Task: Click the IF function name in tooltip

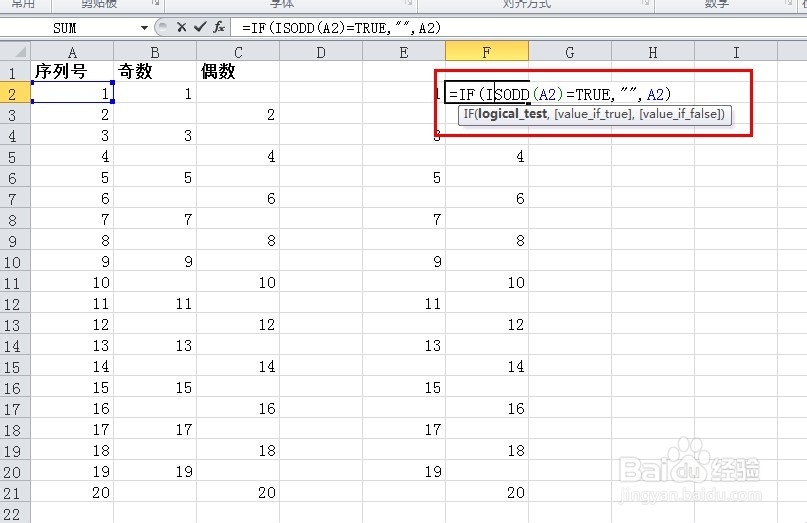Action: point(468,114)
